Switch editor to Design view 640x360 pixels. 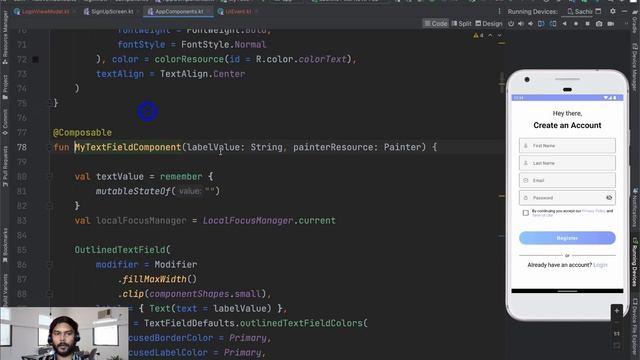(x=489, y=24)
